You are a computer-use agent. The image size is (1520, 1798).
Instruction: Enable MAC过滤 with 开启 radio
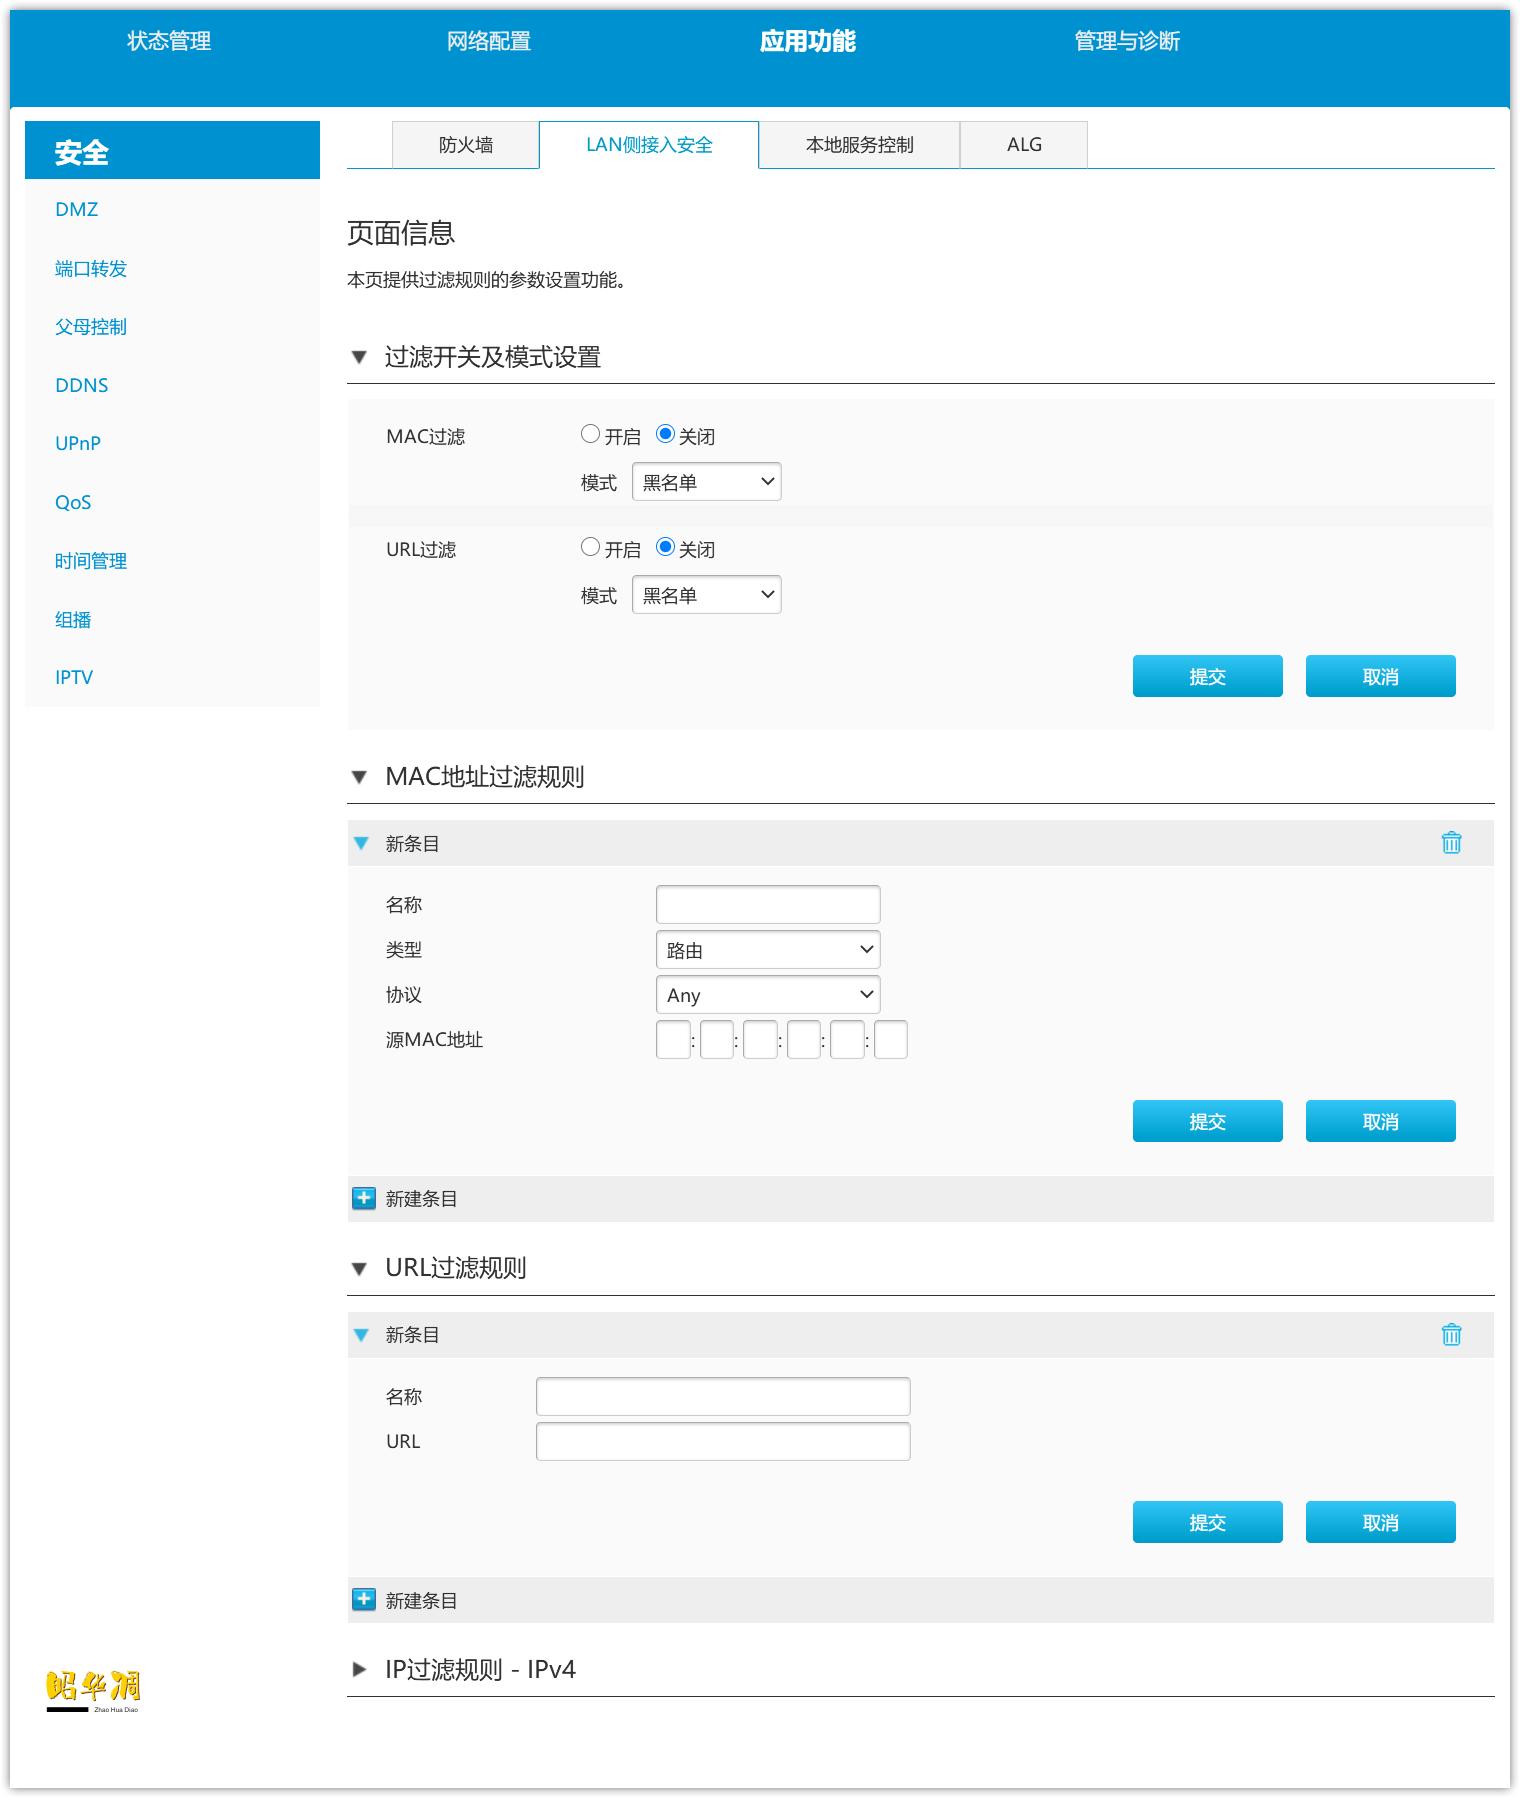pyautogui.click(x=590, y=434)
